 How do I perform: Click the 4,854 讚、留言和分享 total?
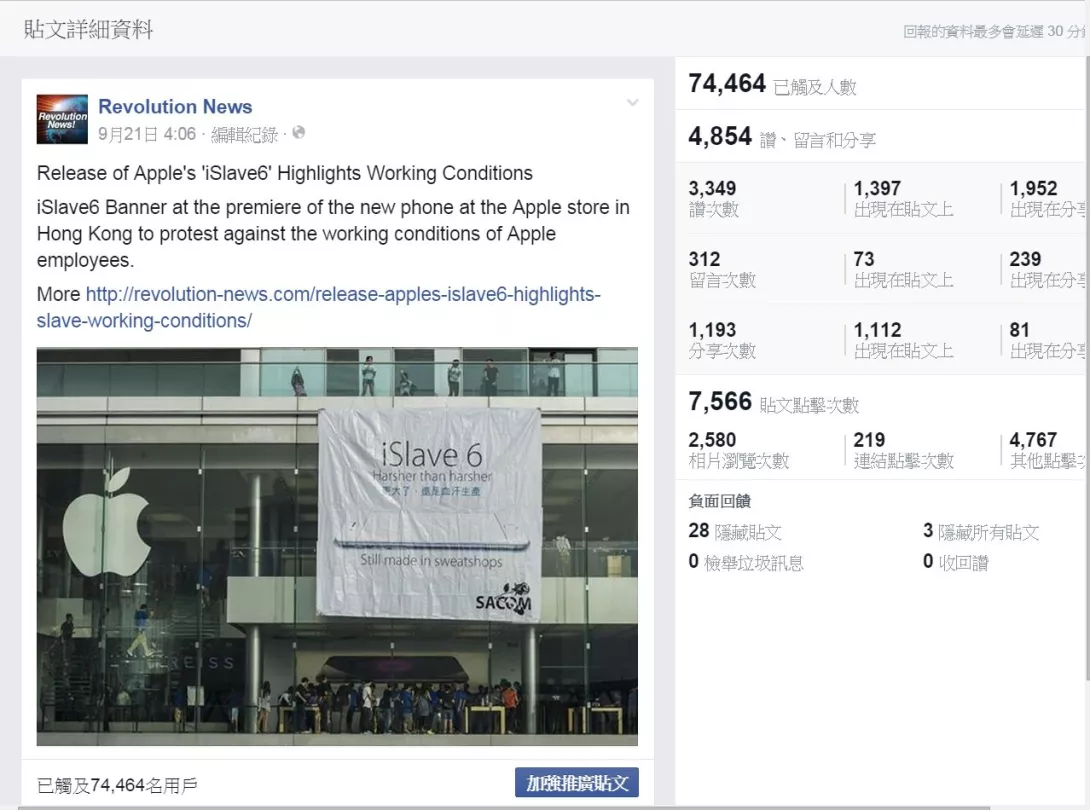click(782, 137)
